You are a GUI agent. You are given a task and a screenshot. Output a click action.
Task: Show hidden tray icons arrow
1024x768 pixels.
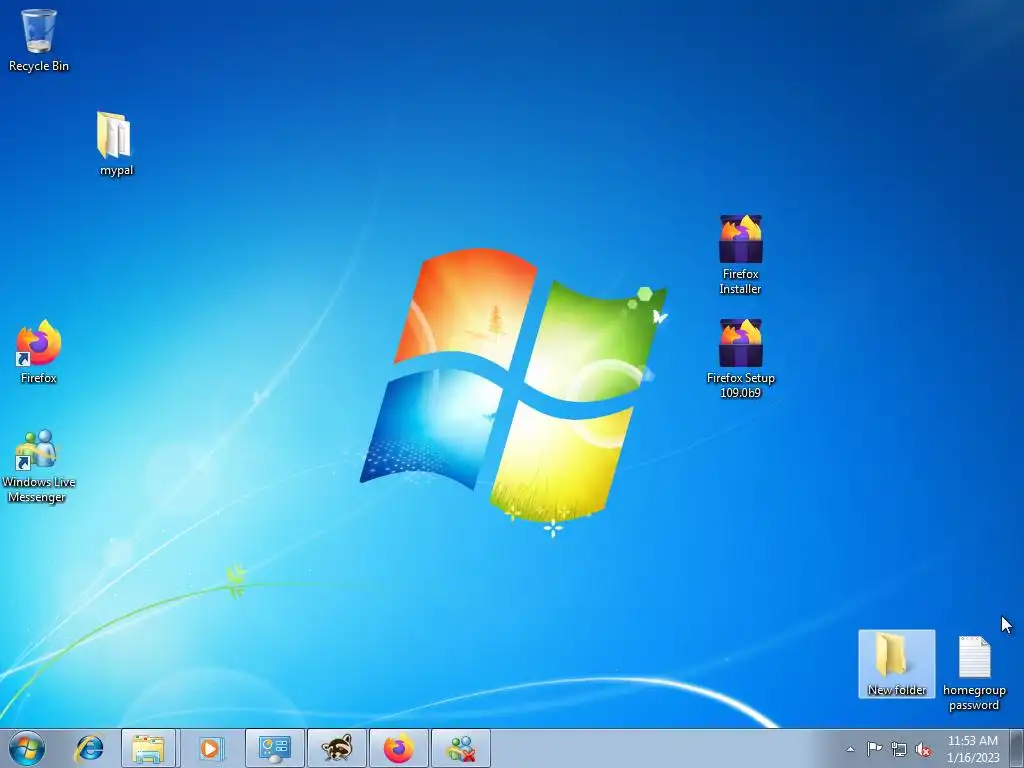(x=850, y=749)
